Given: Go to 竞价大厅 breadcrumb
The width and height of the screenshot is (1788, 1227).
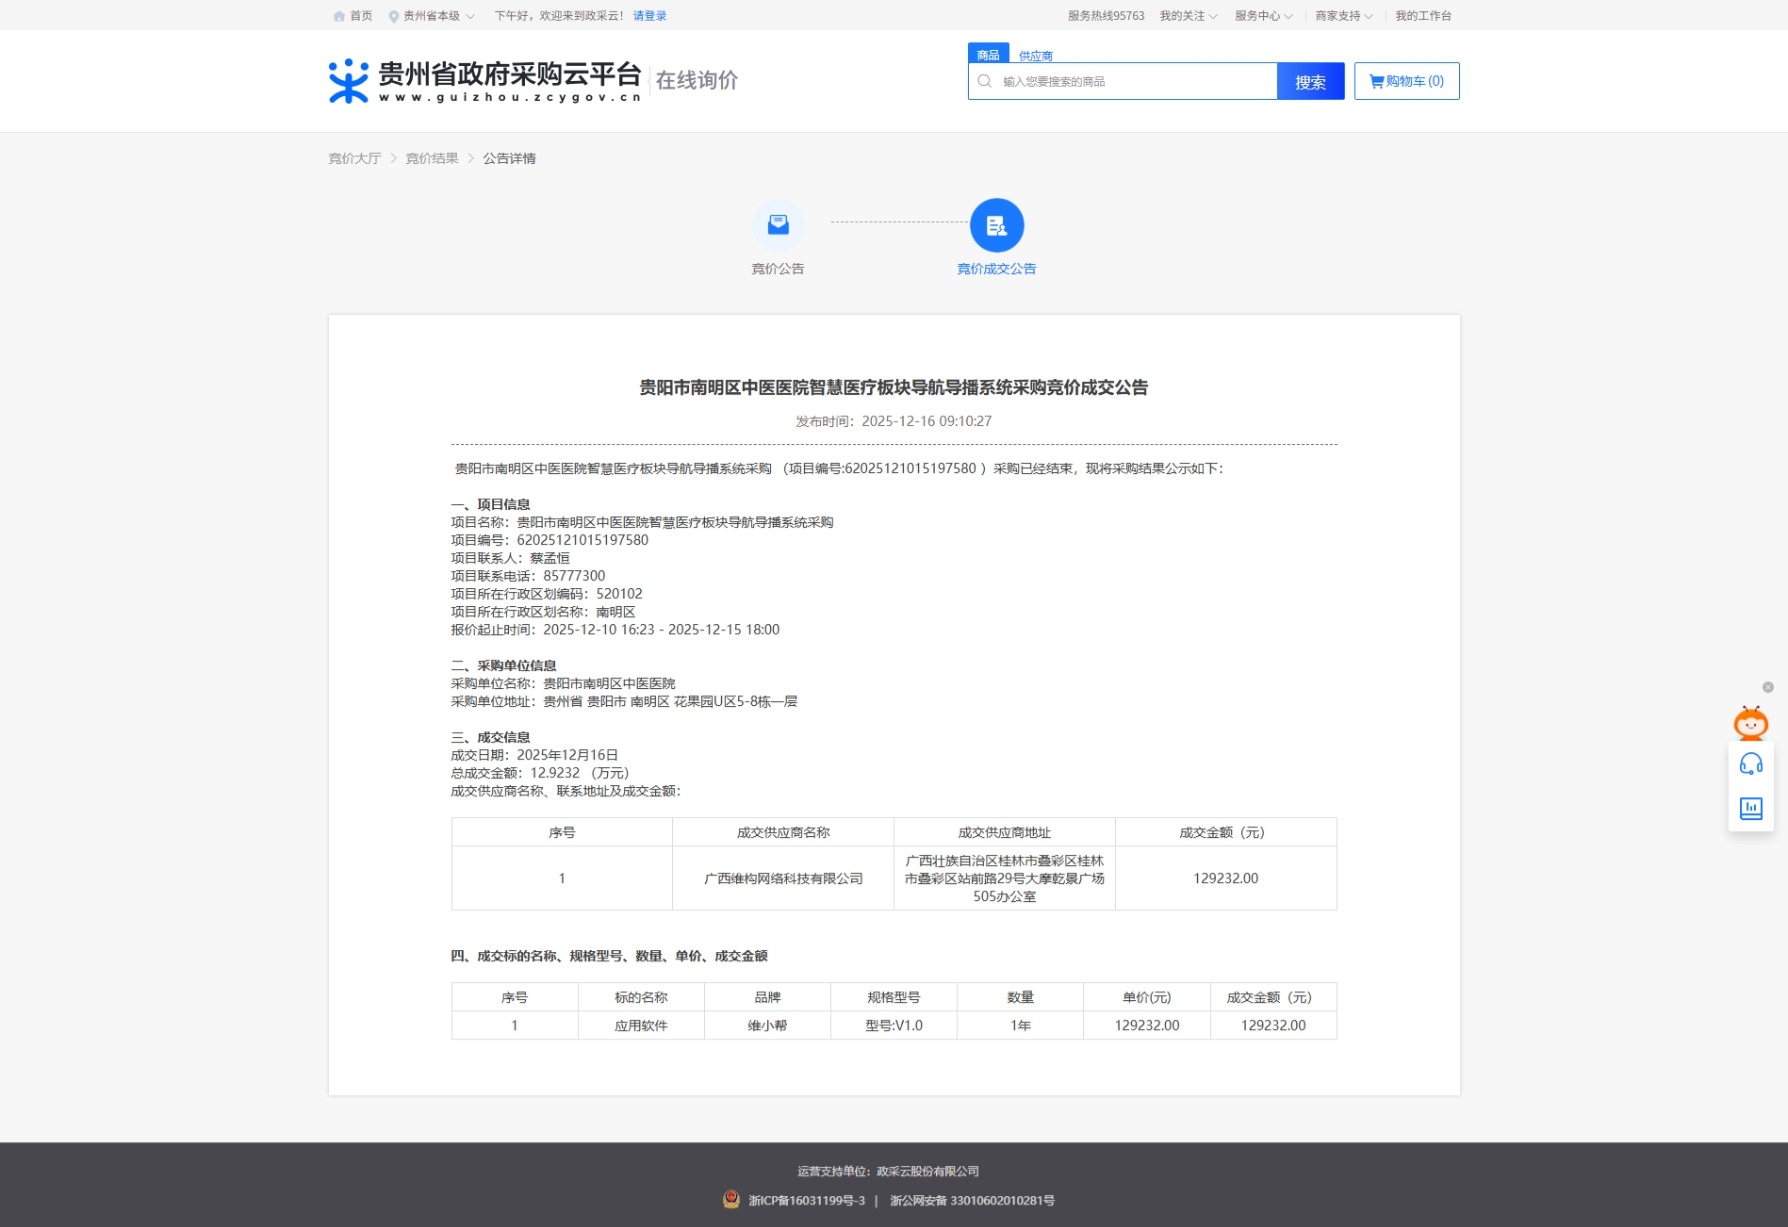Looking at the screenshot, I should 355,158.
